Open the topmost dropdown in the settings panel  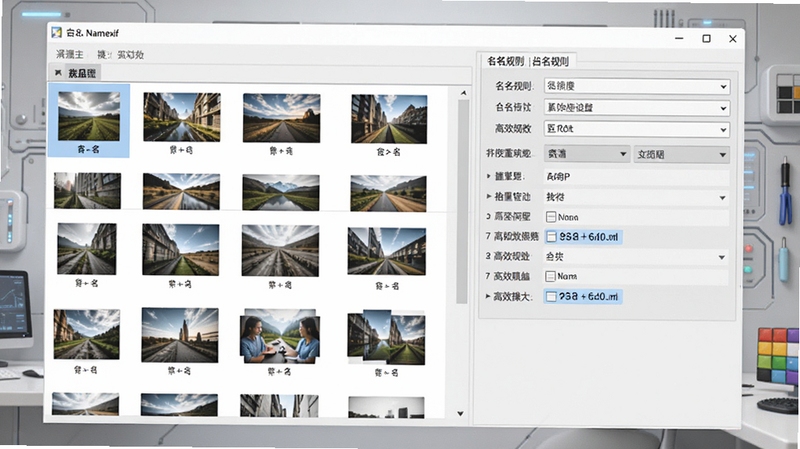tap(637, 86)
